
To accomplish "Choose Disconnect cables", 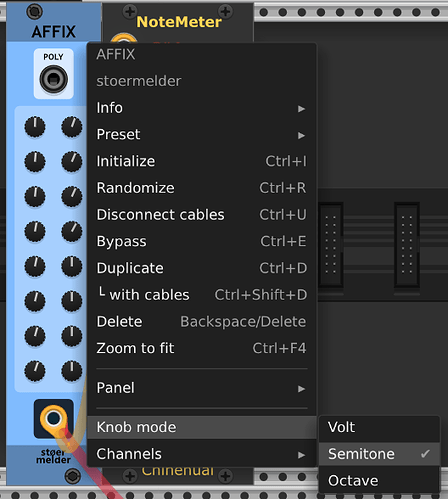I will (201, 215).
